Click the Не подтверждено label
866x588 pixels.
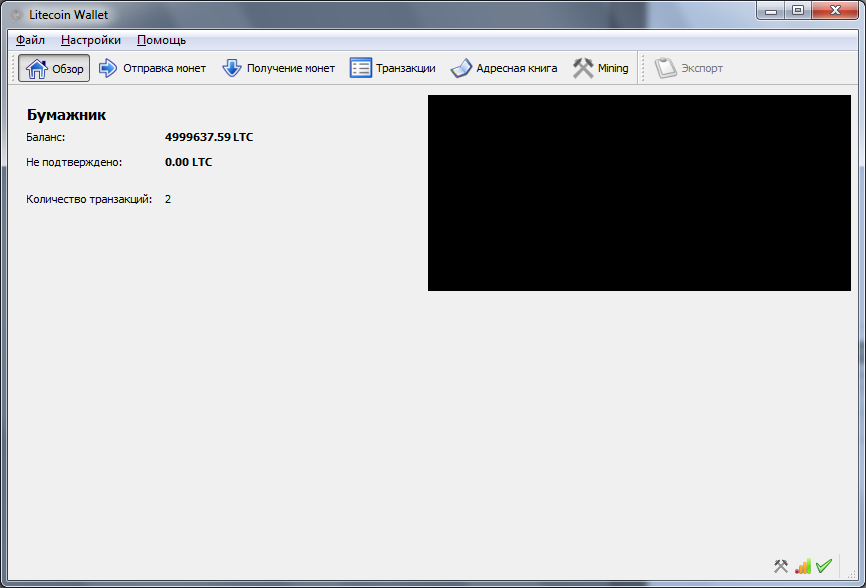point(74,162)
